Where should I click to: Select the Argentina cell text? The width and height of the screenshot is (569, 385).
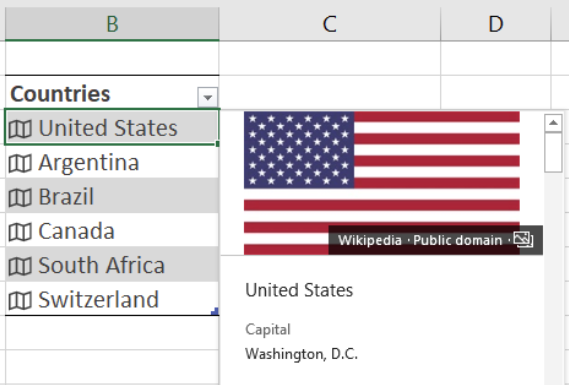point(89,163)
